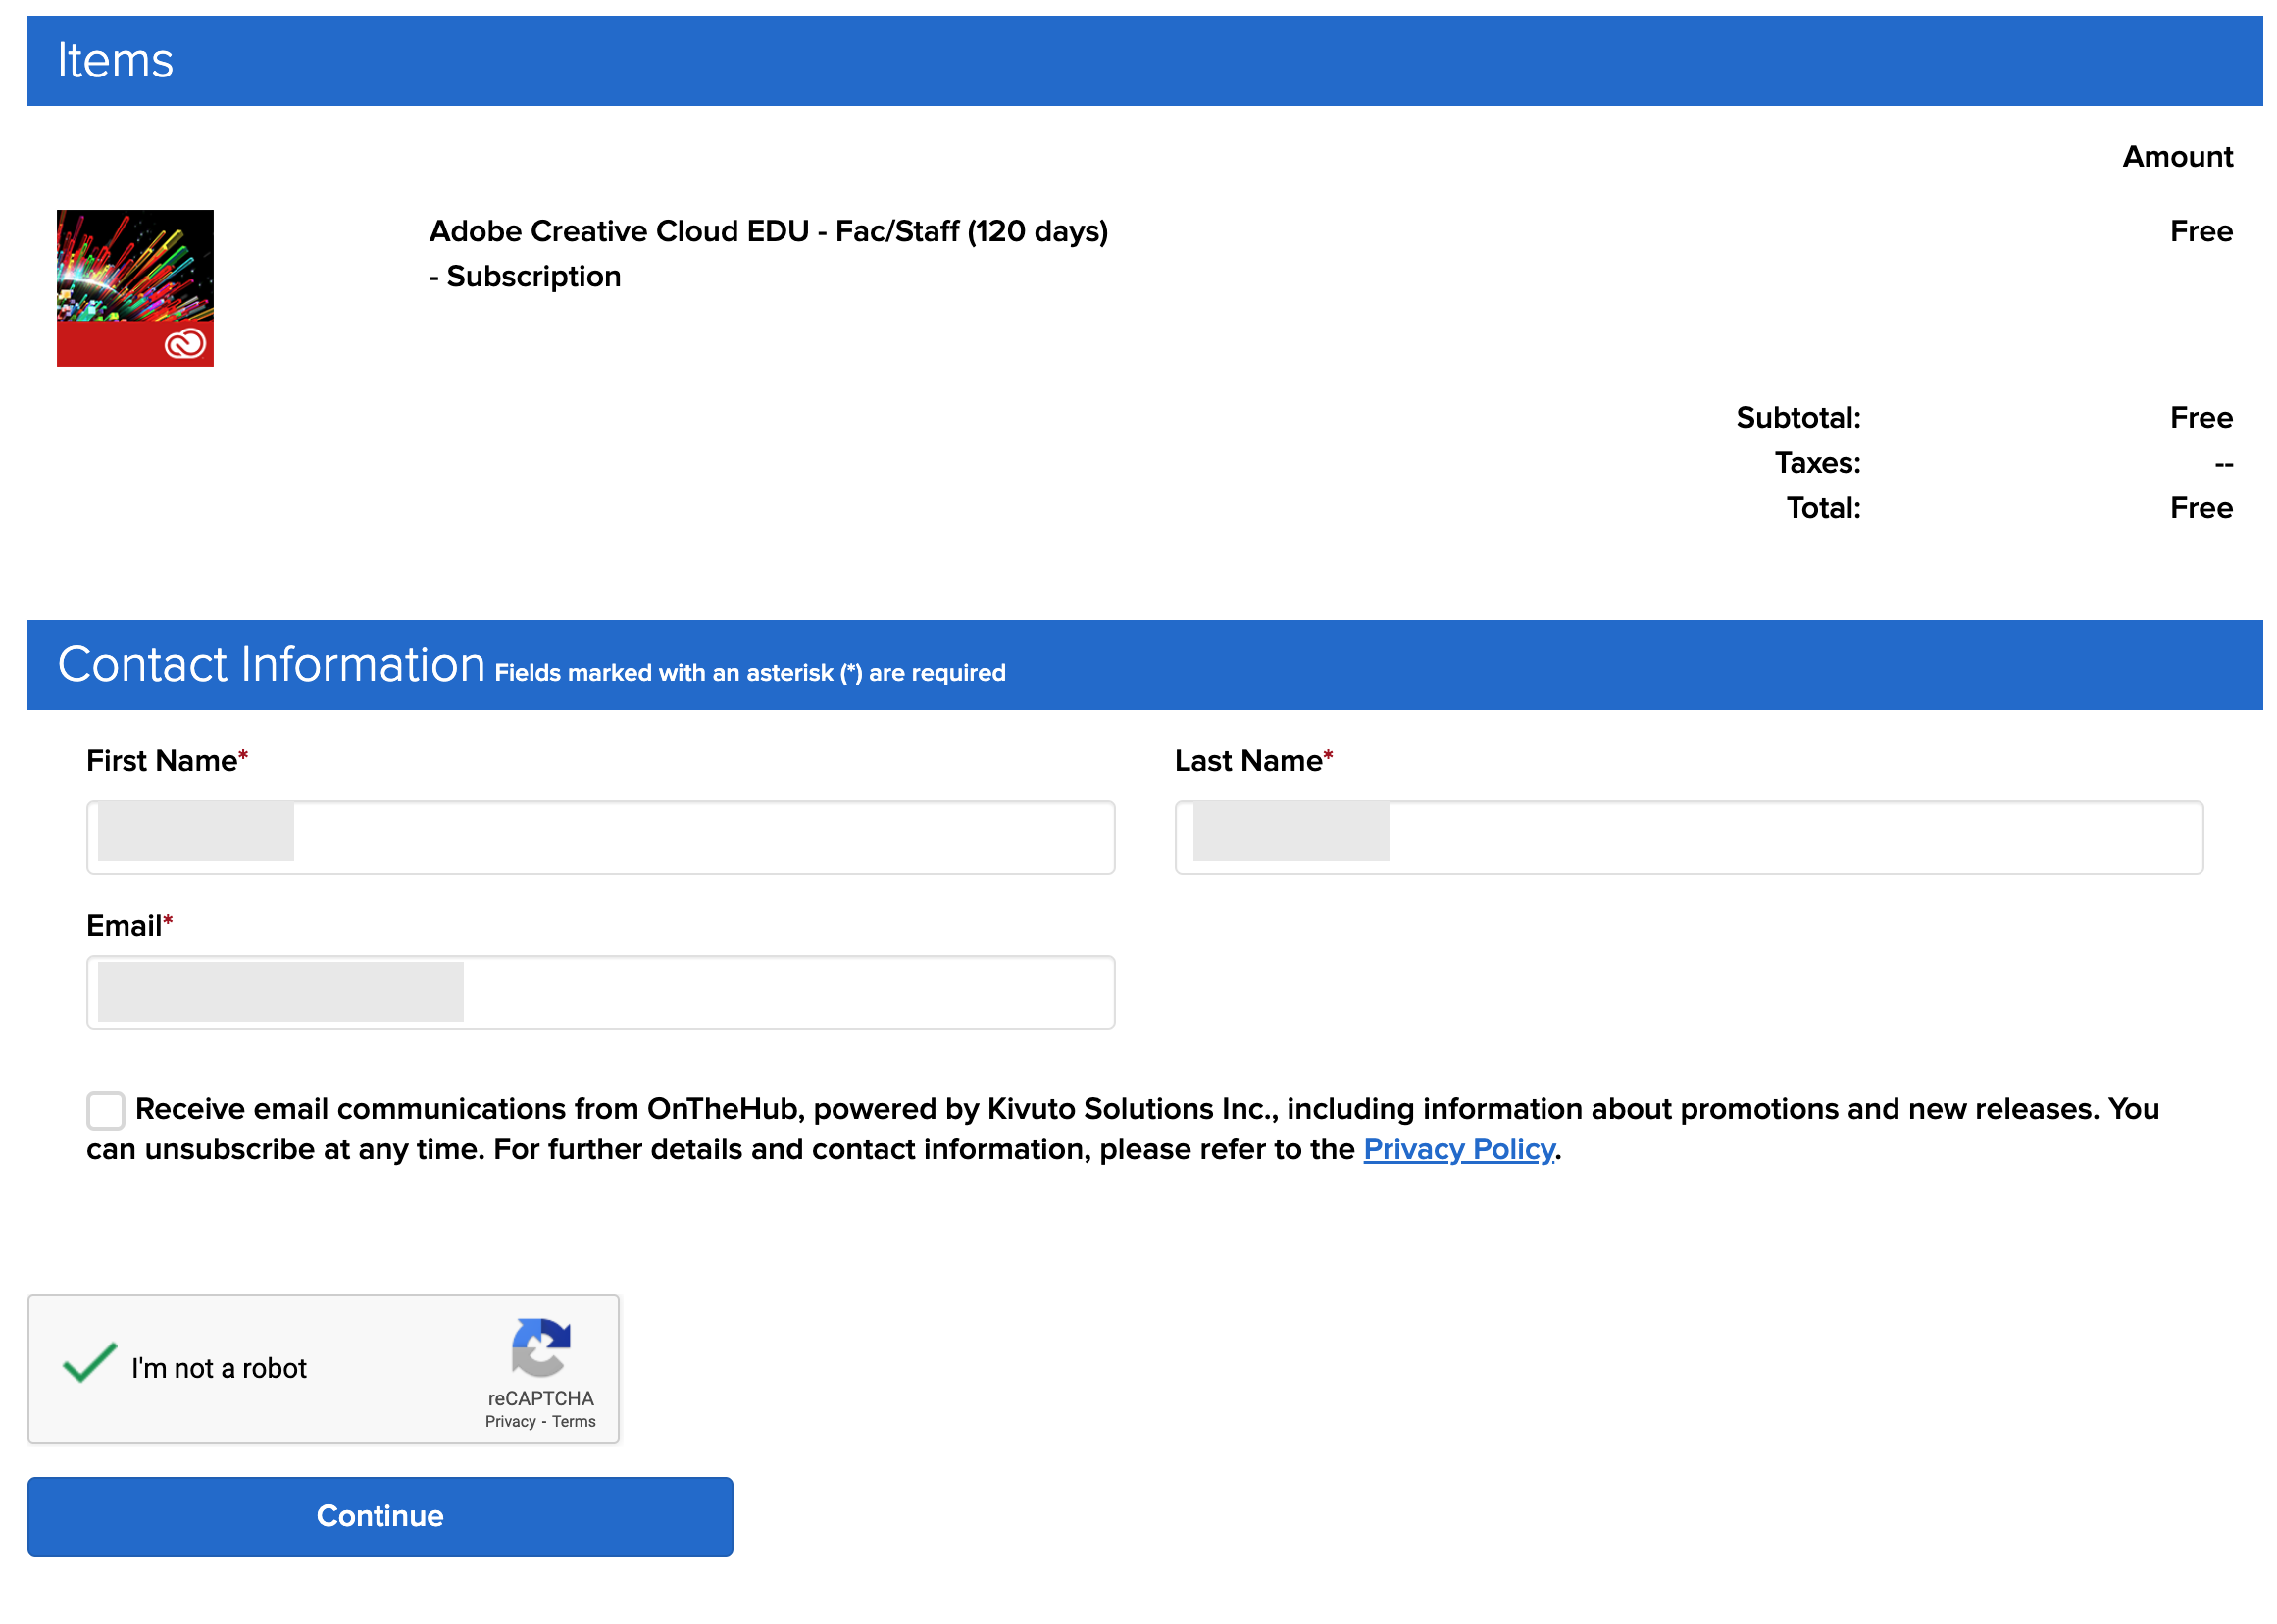Click the Contact Information header
Viewport: 2277px width, 1624px height.
click(x=271, y=665)
